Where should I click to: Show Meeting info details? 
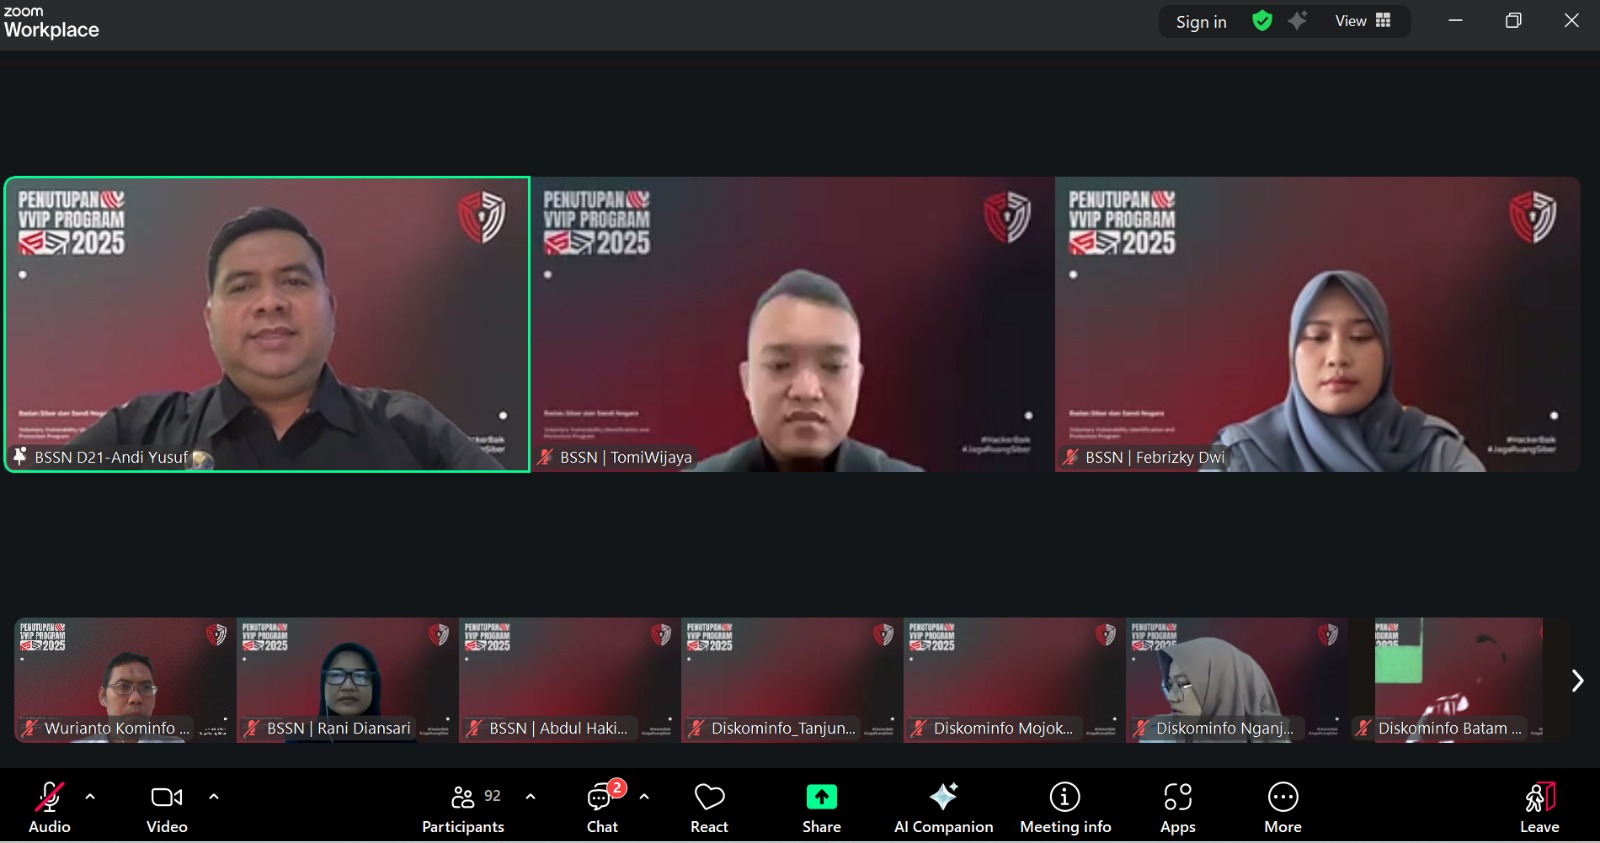1065,806
